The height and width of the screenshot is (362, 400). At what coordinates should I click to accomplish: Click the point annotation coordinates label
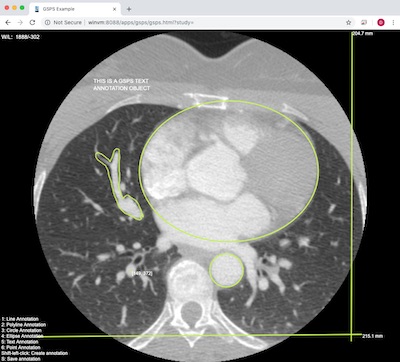click(x=142, y=273)
